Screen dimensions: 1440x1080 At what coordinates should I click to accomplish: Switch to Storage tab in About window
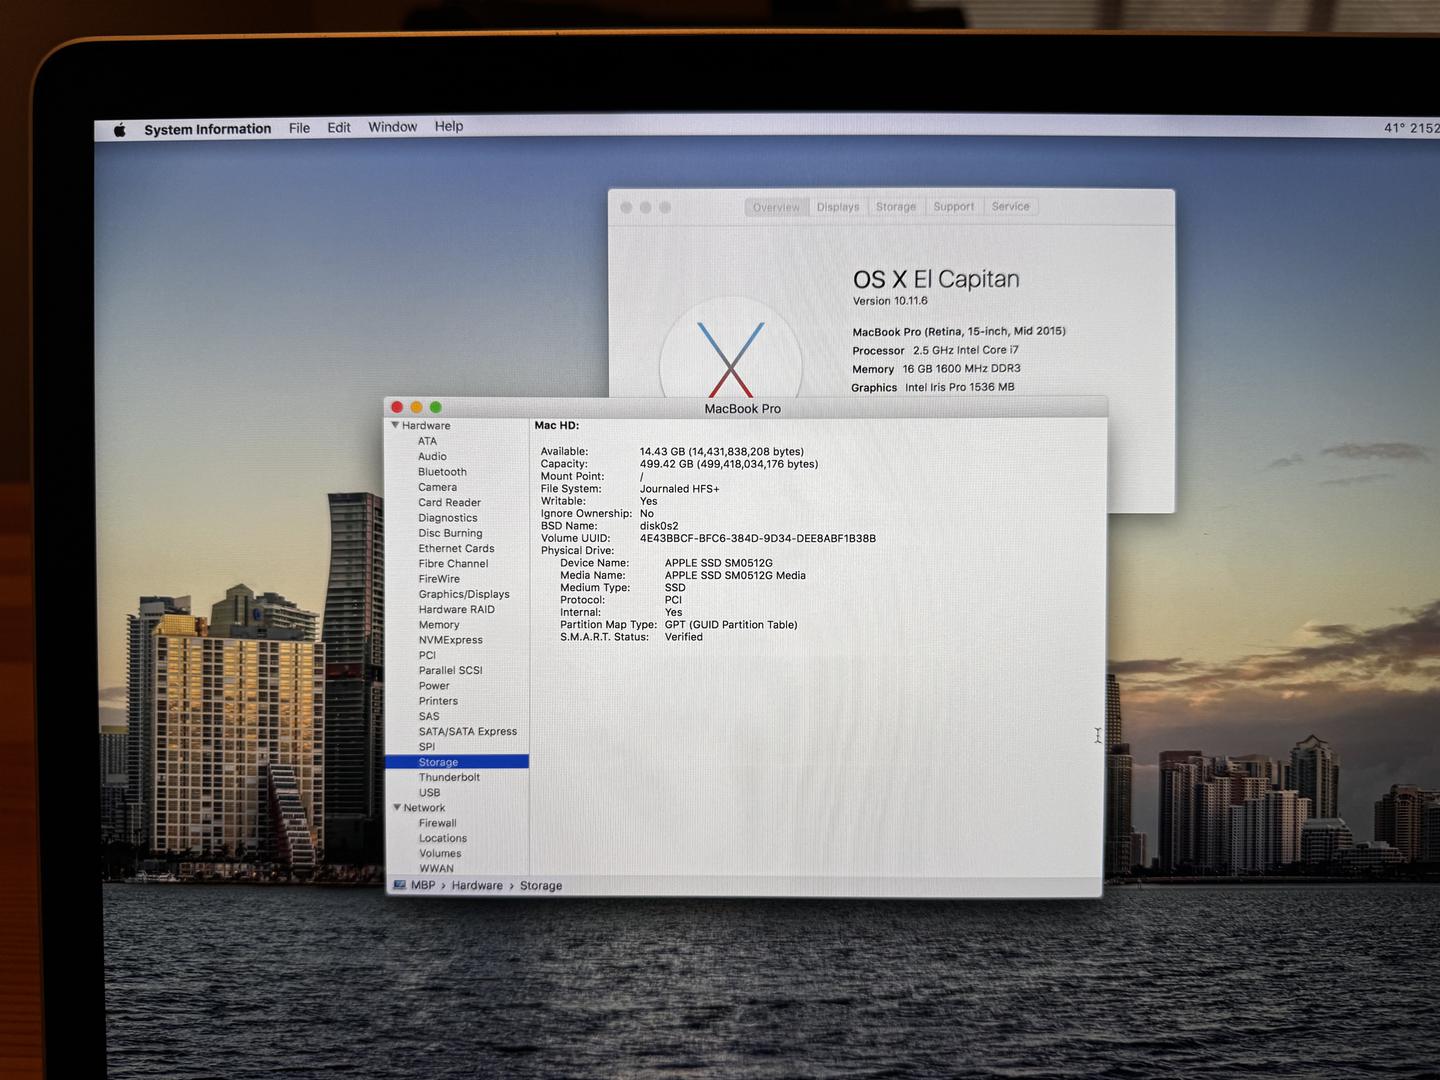(x=896, y=207)
